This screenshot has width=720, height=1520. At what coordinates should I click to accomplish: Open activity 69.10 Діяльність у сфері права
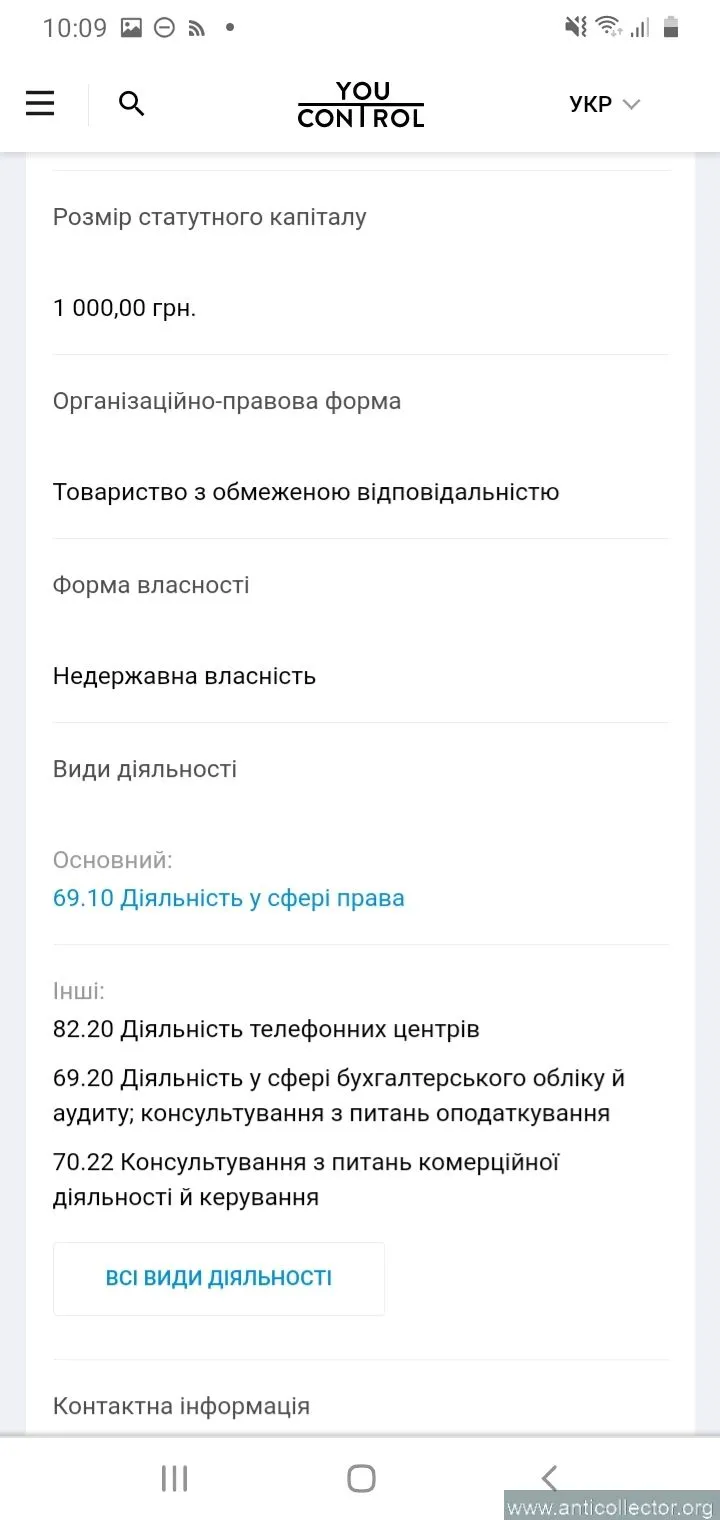click(x=229, y=898)
